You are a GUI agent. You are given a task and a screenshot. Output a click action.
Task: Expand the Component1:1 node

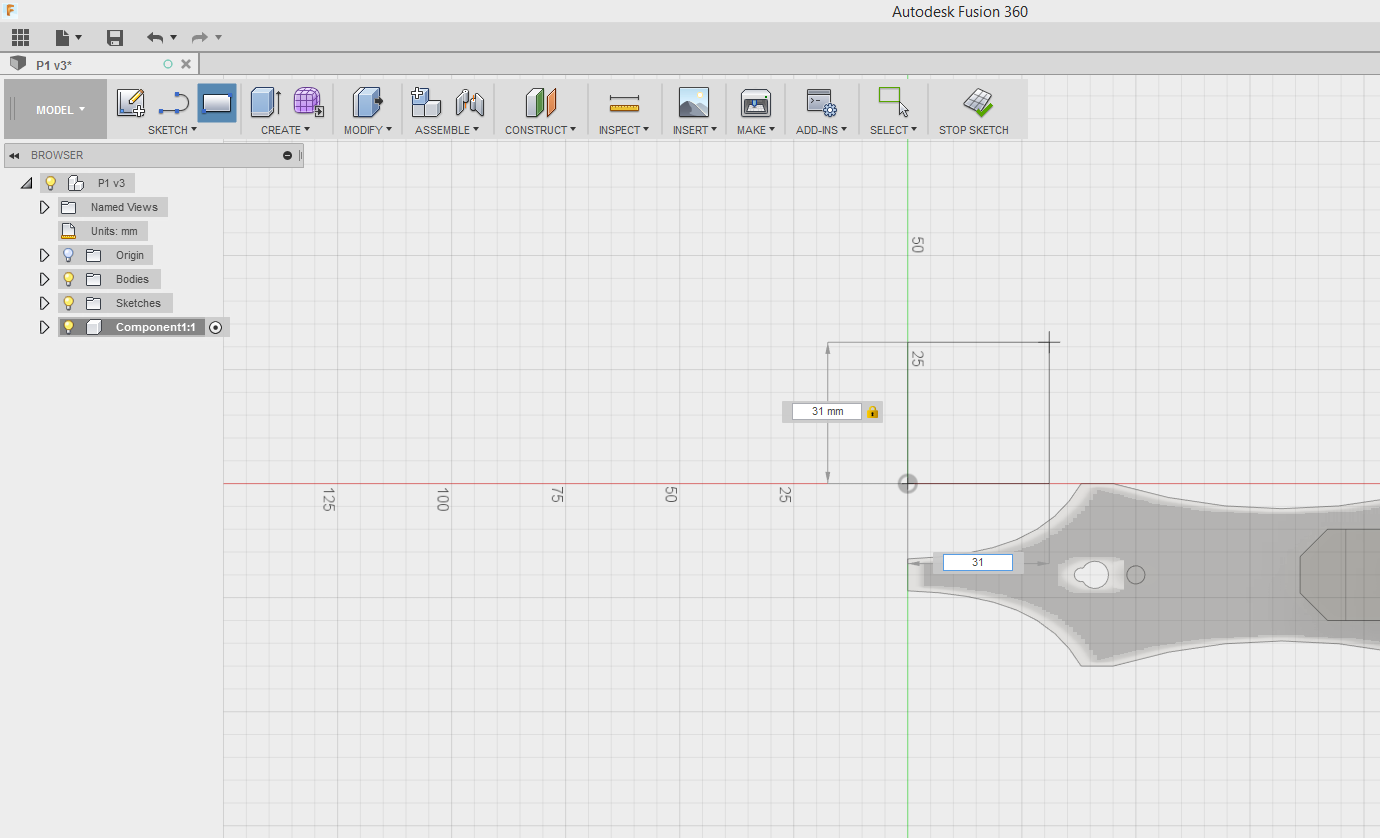pos(44,327)
